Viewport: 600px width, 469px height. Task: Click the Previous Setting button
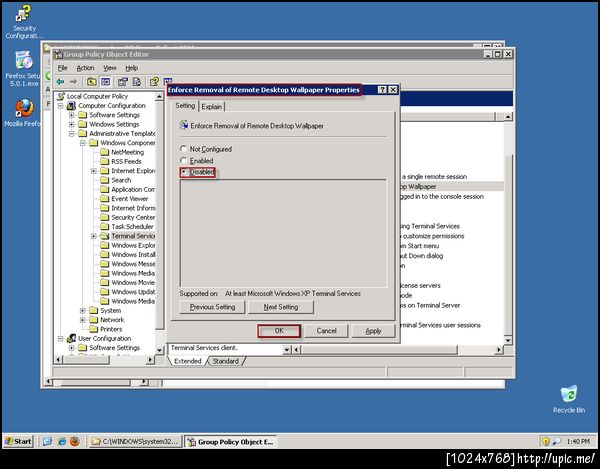pos(212,307)
